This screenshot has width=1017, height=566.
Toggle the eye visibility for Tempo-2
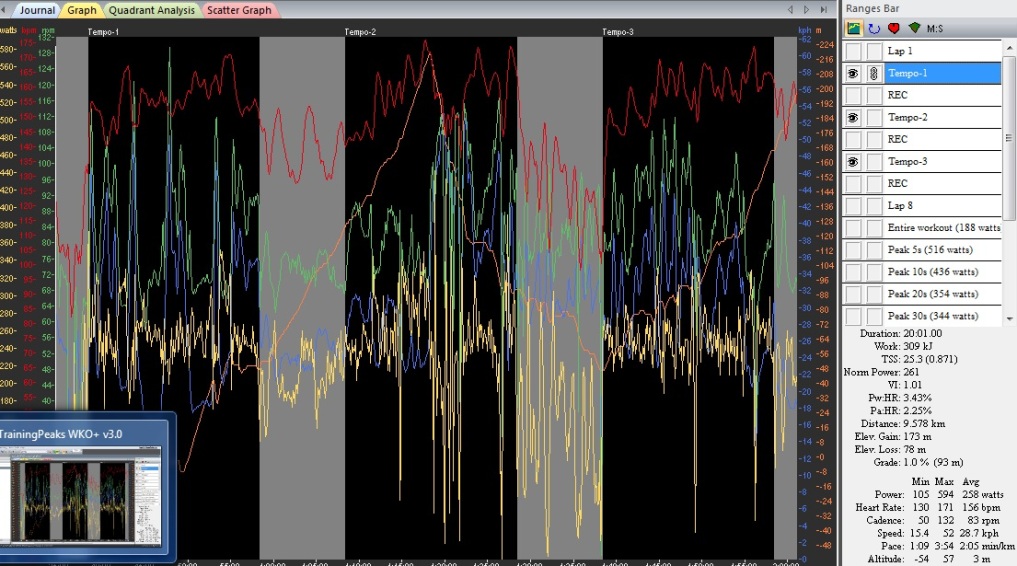(x=853, y=117)
